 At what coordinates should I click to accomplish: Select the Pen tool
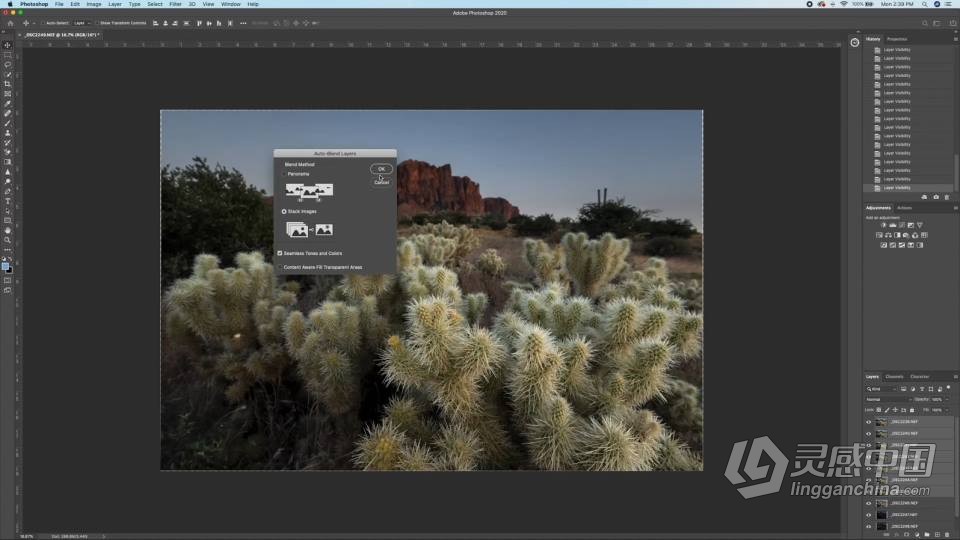click(7, 191)
